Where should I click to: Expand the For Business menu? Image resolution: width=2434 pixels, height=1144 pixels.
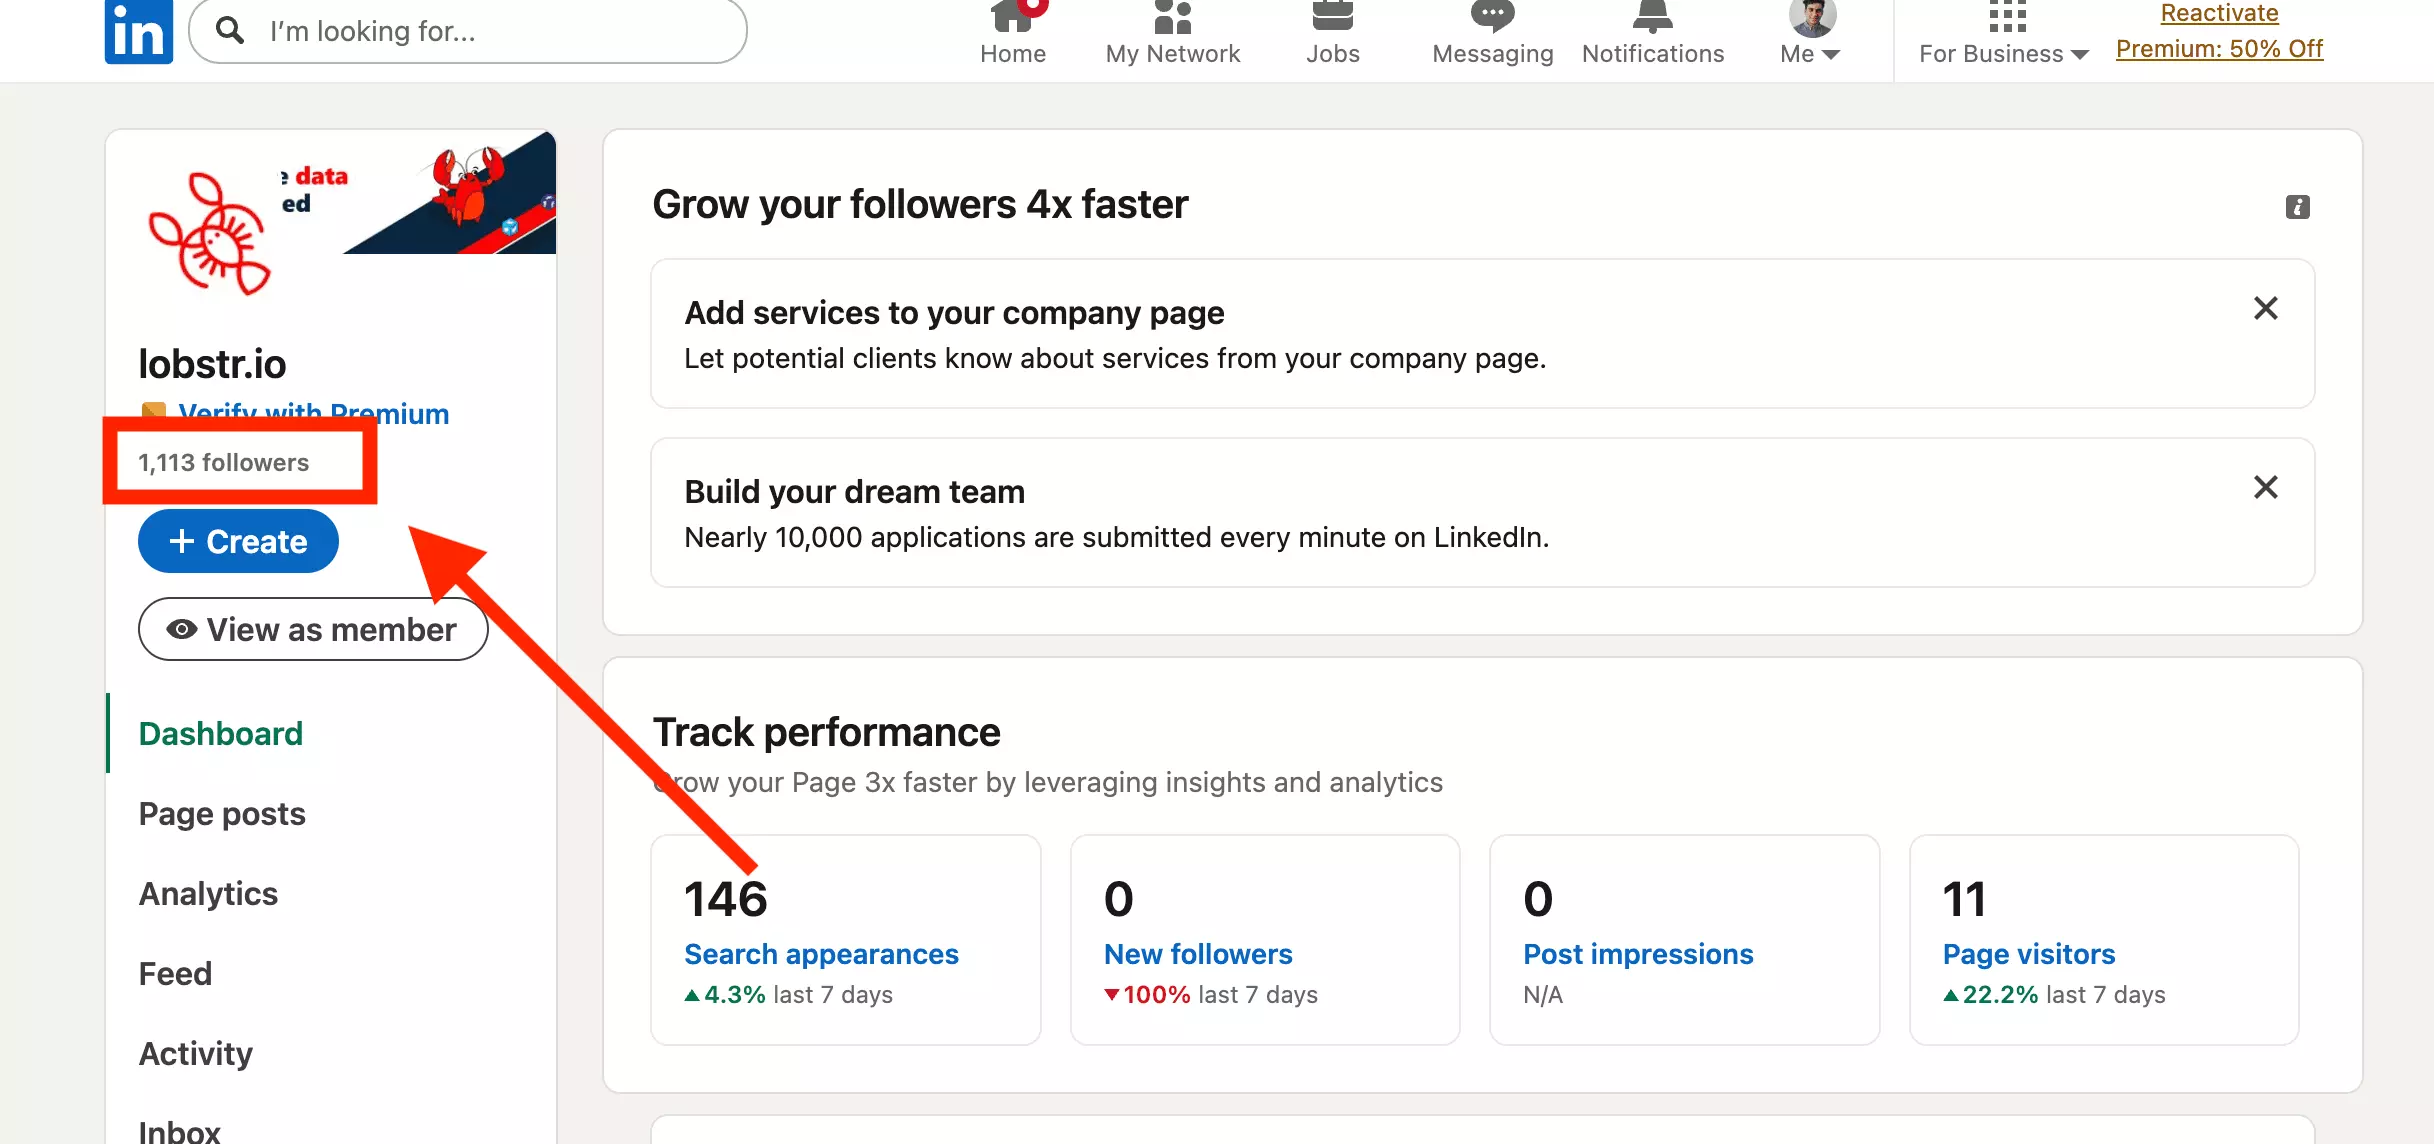[2003, 34]
